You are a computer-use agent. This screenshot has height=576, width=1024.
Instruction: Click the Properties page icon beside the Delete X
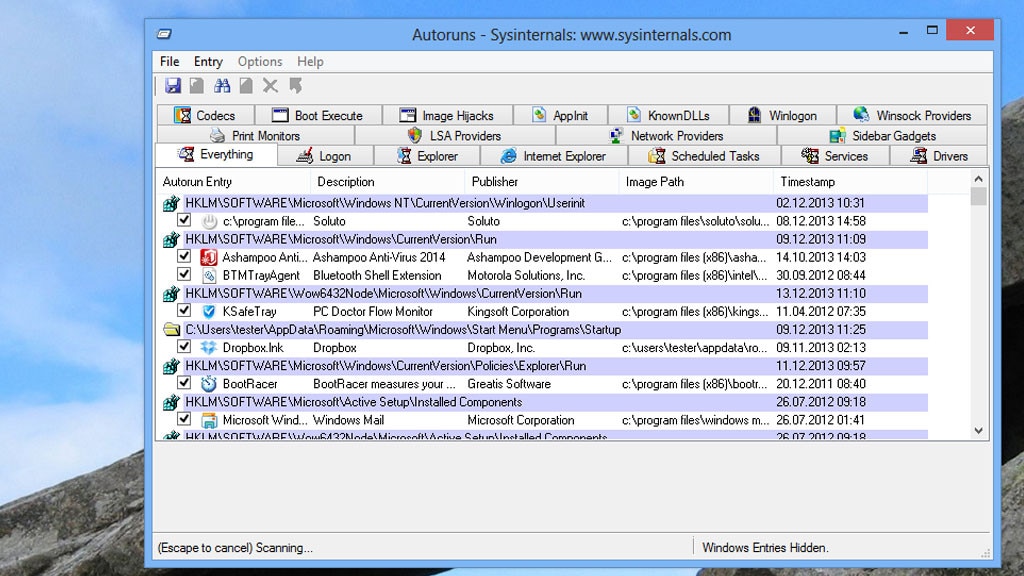(x=246, y=86)
